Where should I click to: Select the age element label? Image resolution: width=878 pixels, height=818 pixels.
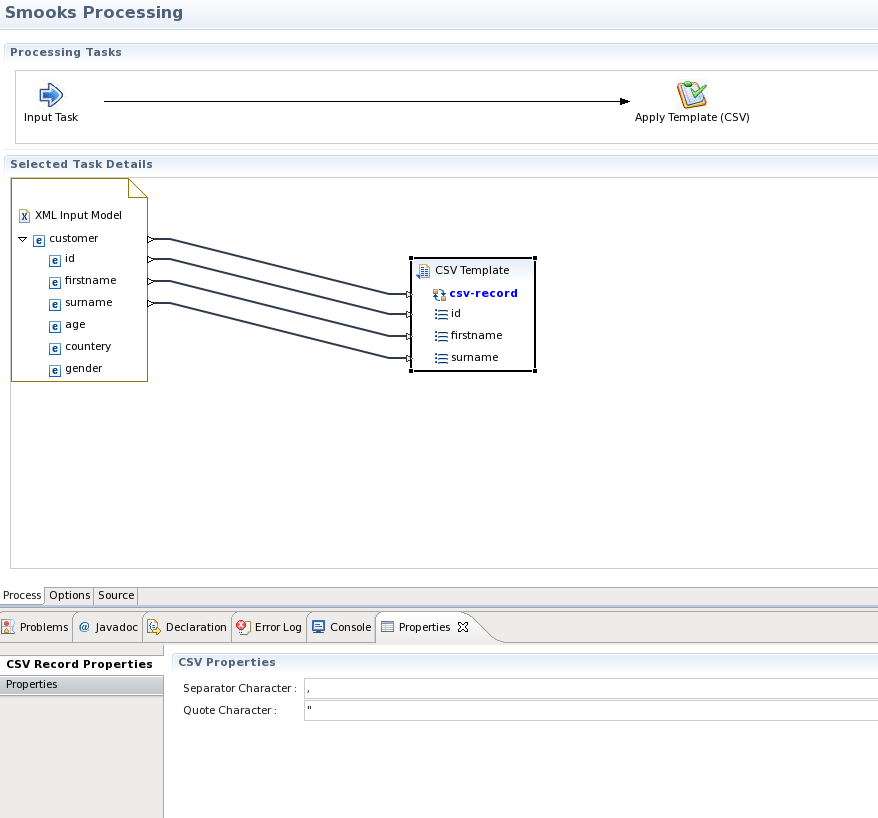tap(75, 325)
